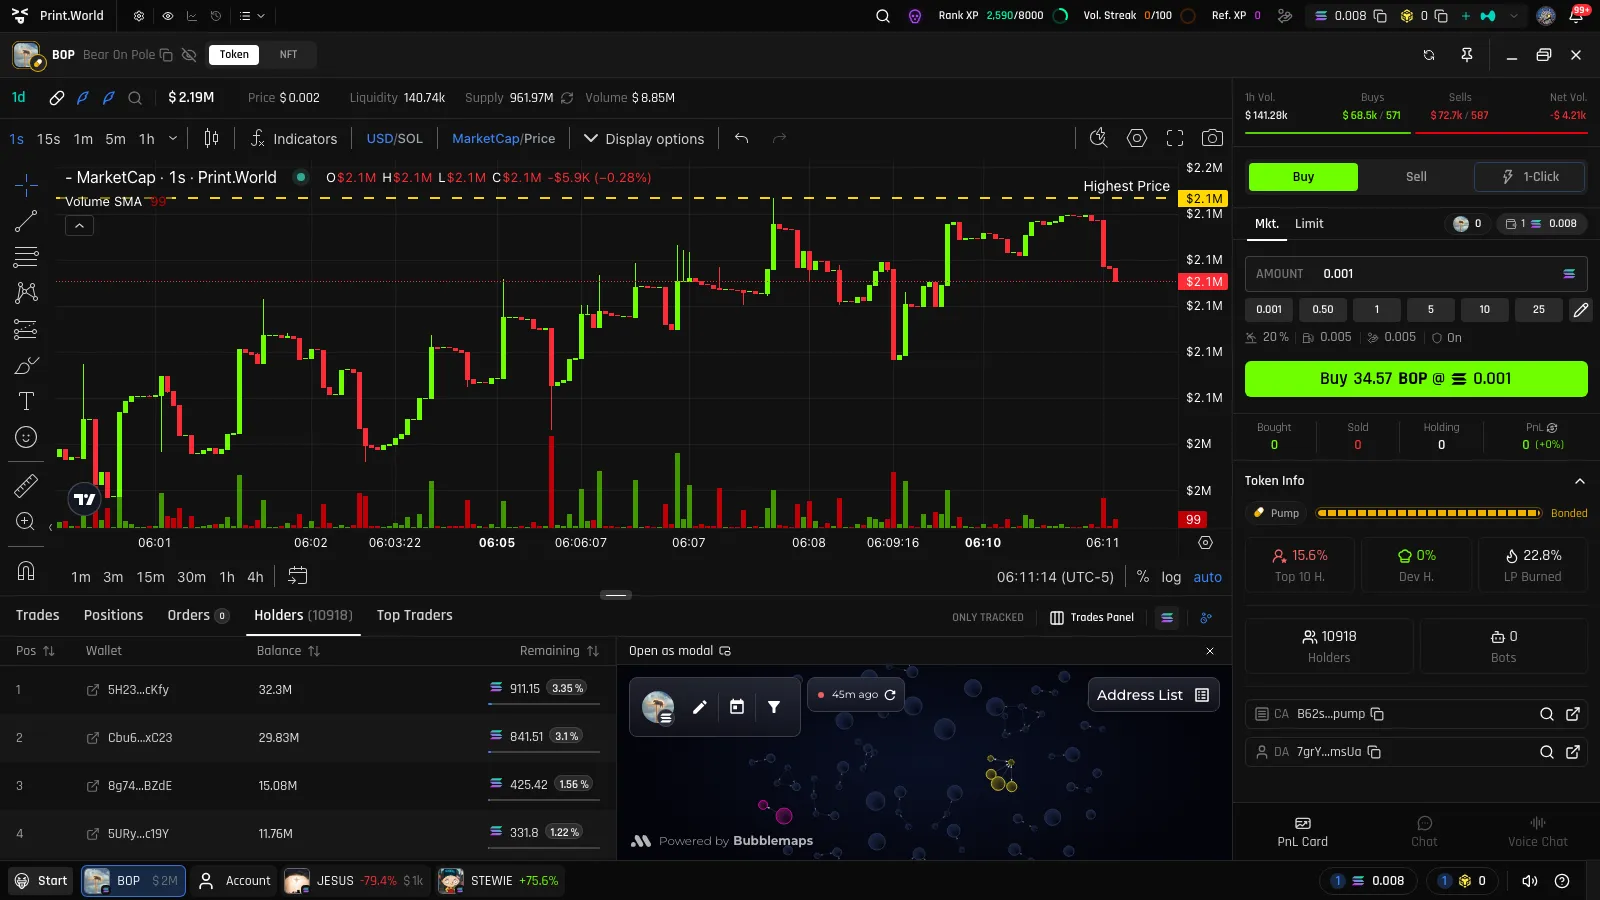Undo the last chart action
Viewport: 1600px width, 900px height.
pos(741,138)
